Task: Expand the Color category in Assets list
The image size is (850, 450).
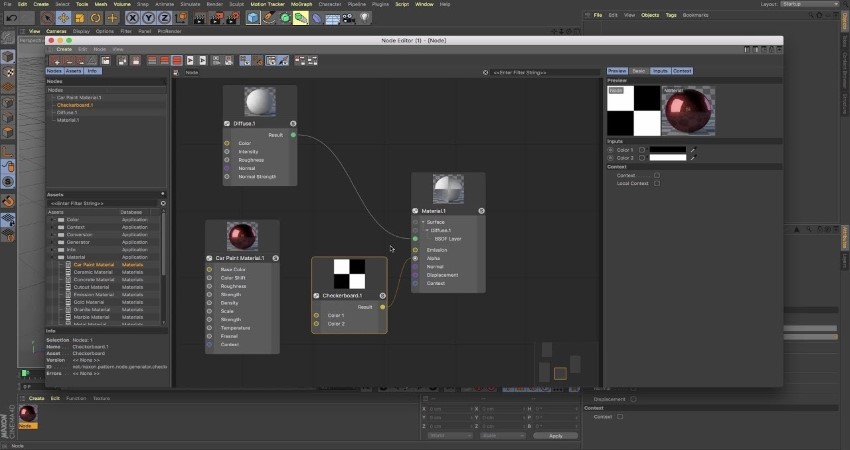Action: [53, 220]
